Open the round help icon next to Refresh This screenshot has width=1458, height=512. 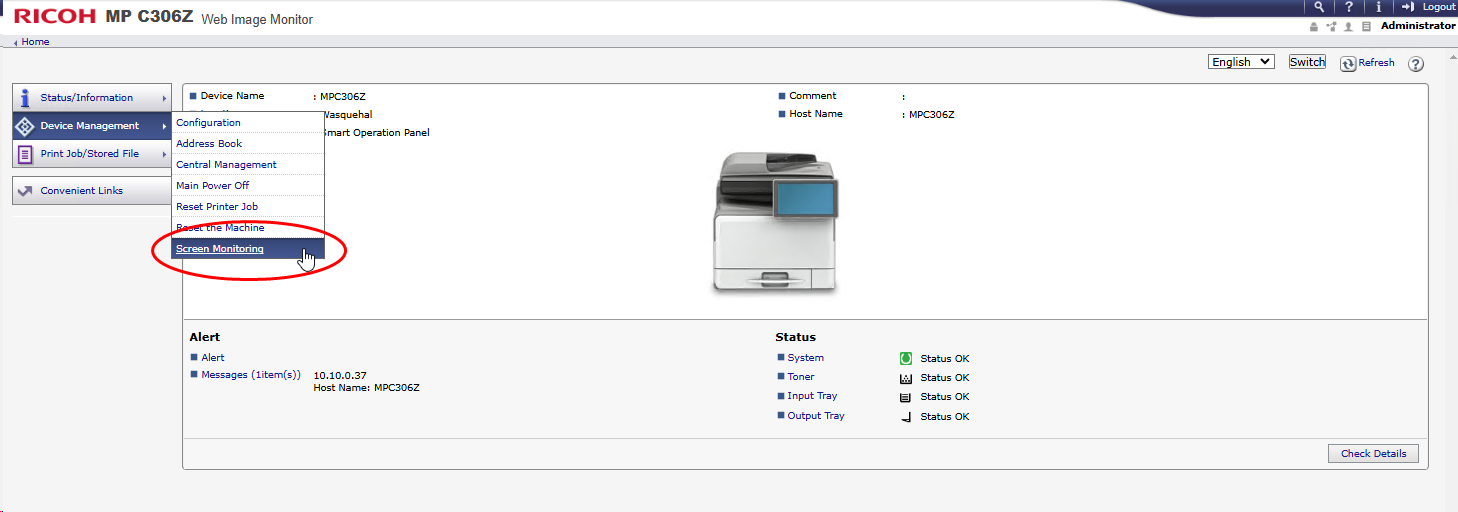tap(1416, 64)
